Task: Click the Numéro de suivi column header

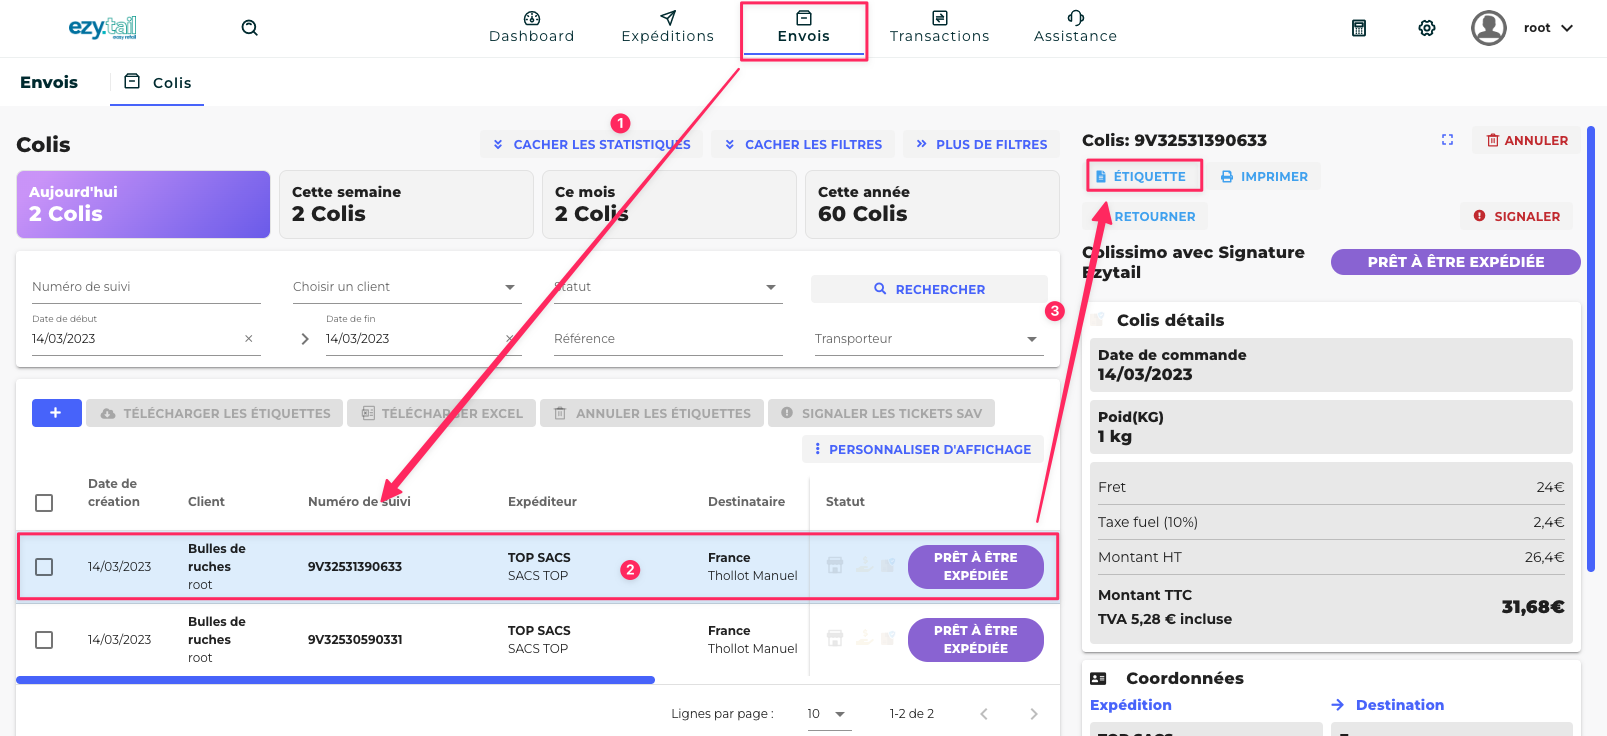Action: [x=359, y=502]
